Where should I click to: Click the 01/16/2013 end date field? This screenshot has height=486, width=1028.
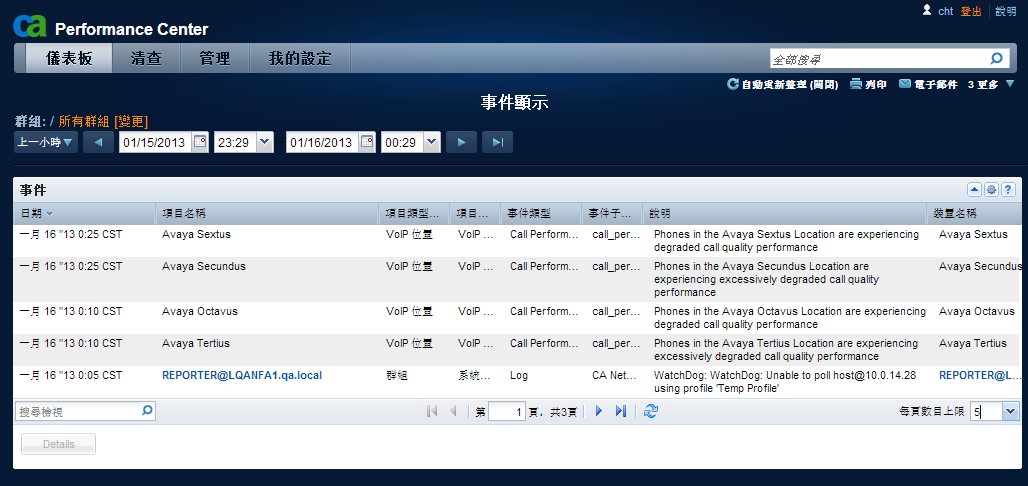point(323,142)
